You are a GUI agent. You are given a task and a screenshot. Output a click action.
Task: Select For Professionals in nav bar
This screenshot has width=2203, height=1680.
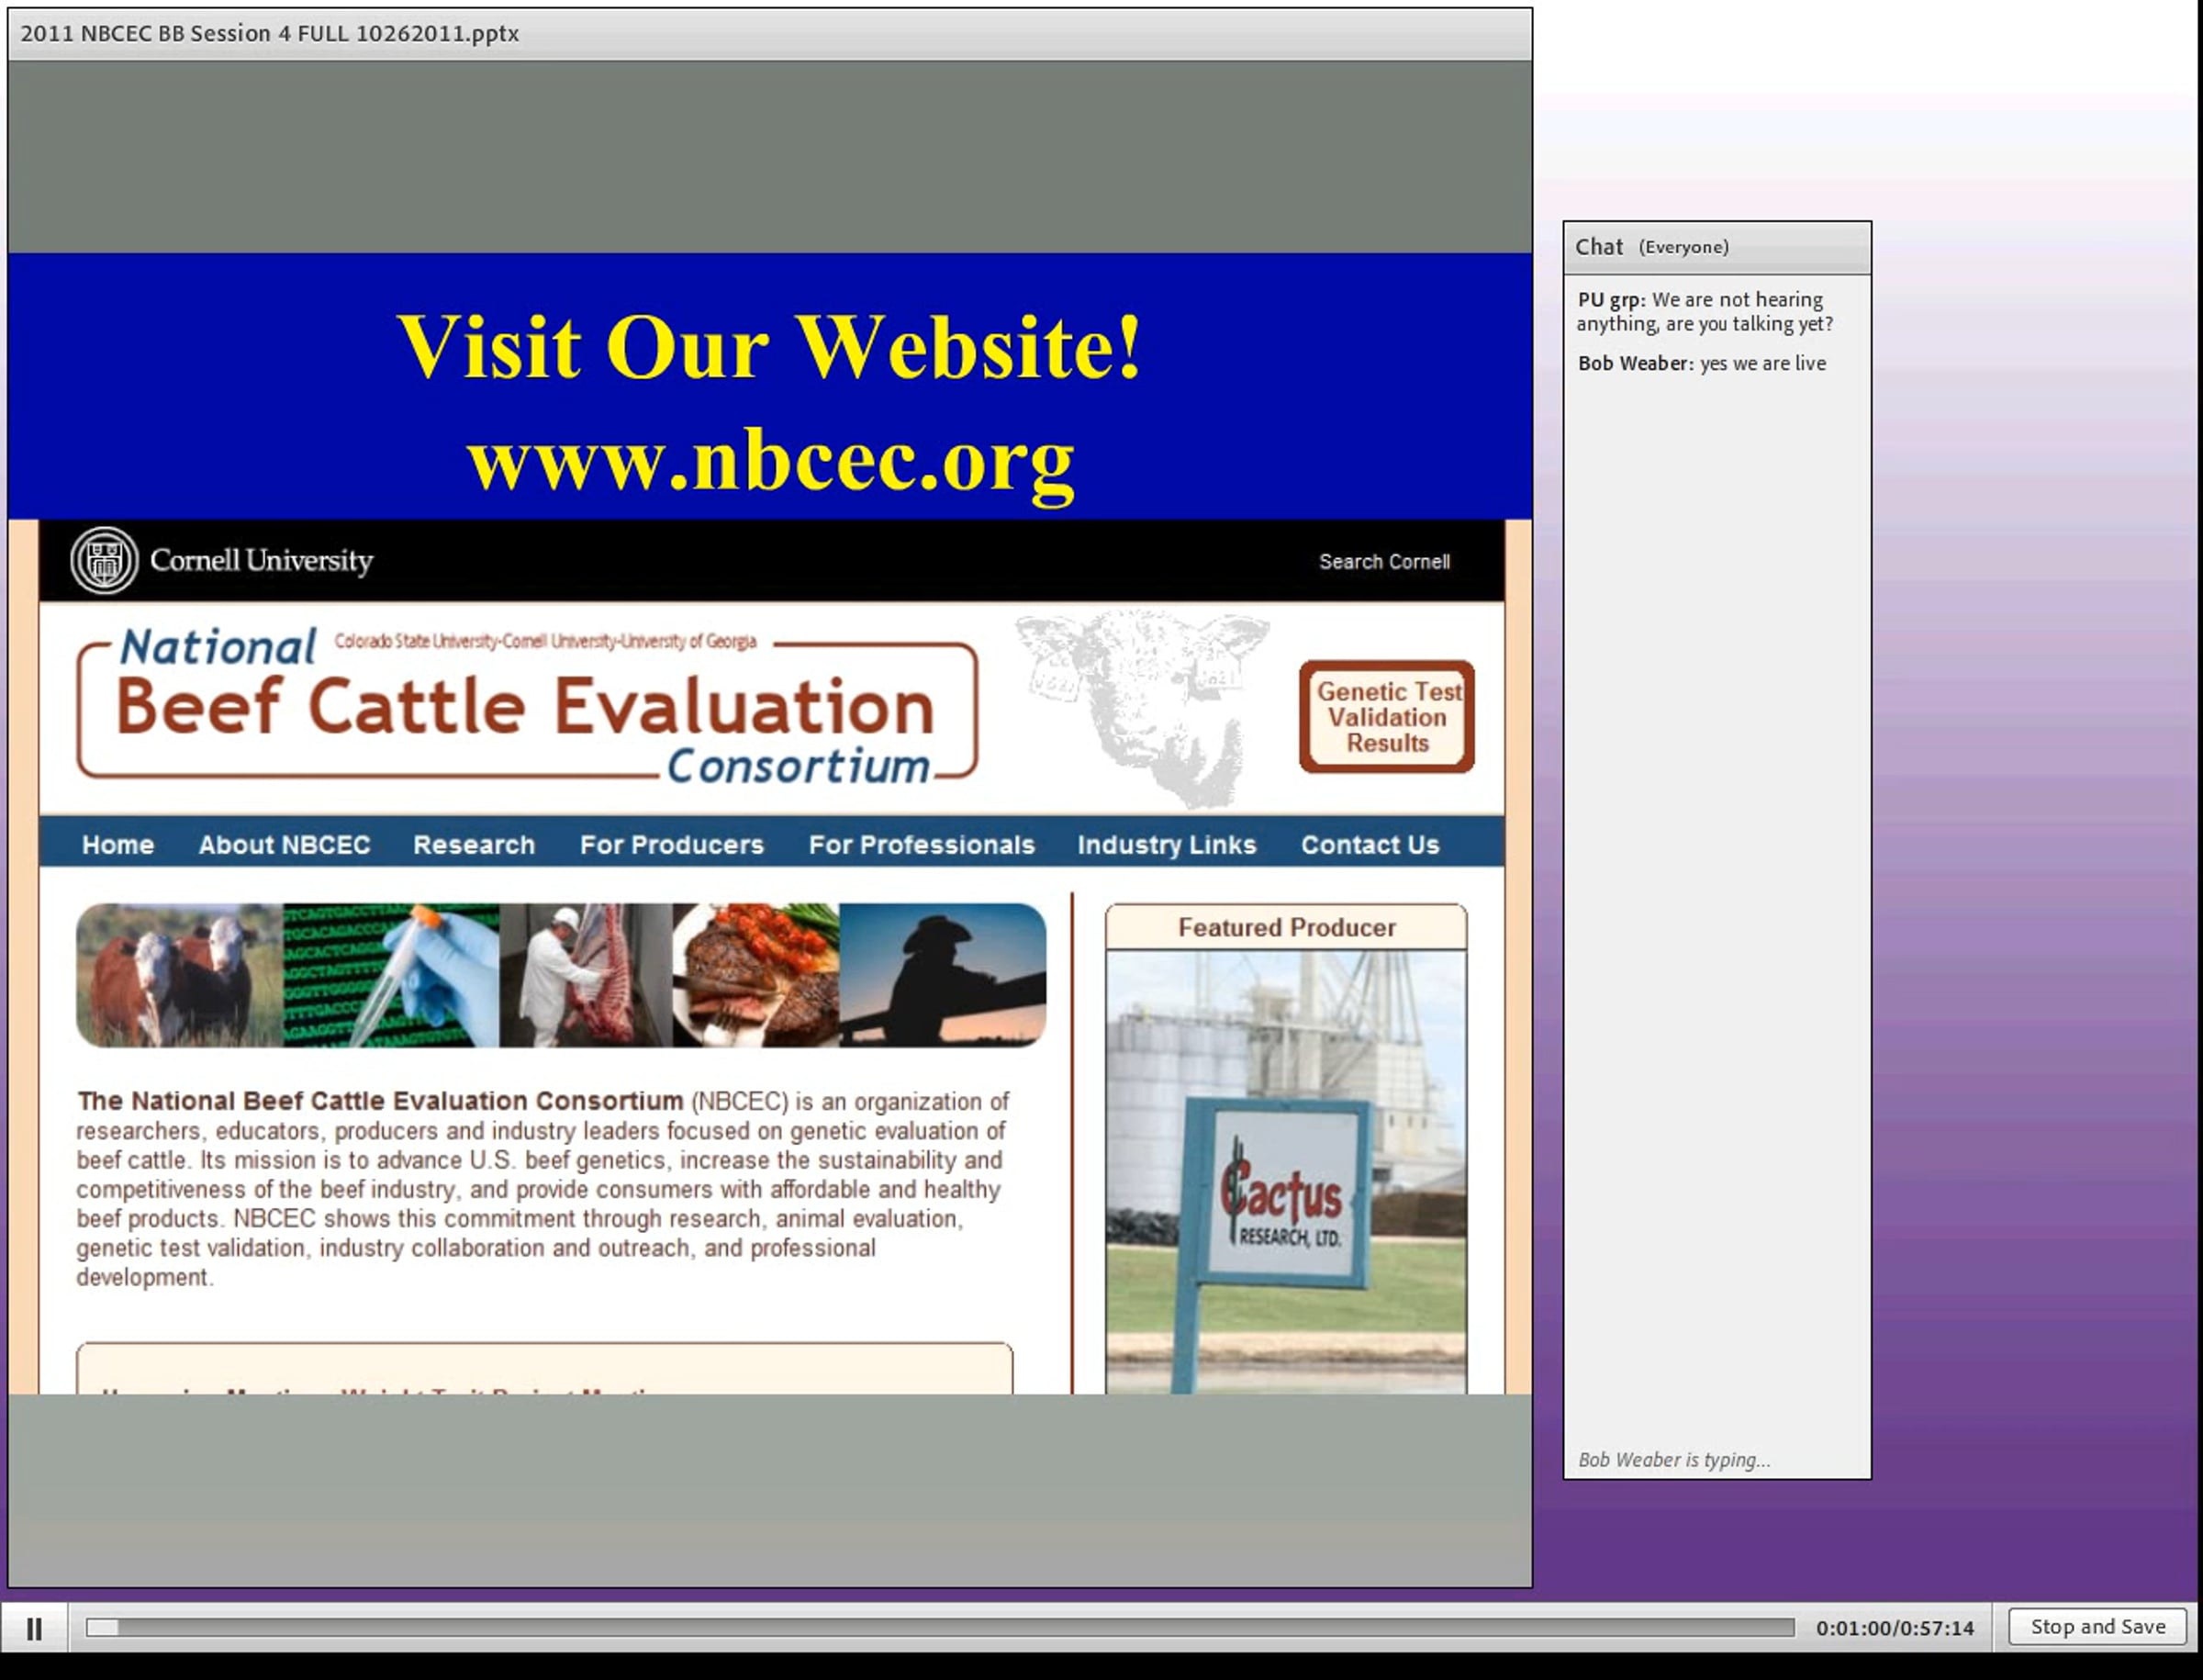click(921, 845)
